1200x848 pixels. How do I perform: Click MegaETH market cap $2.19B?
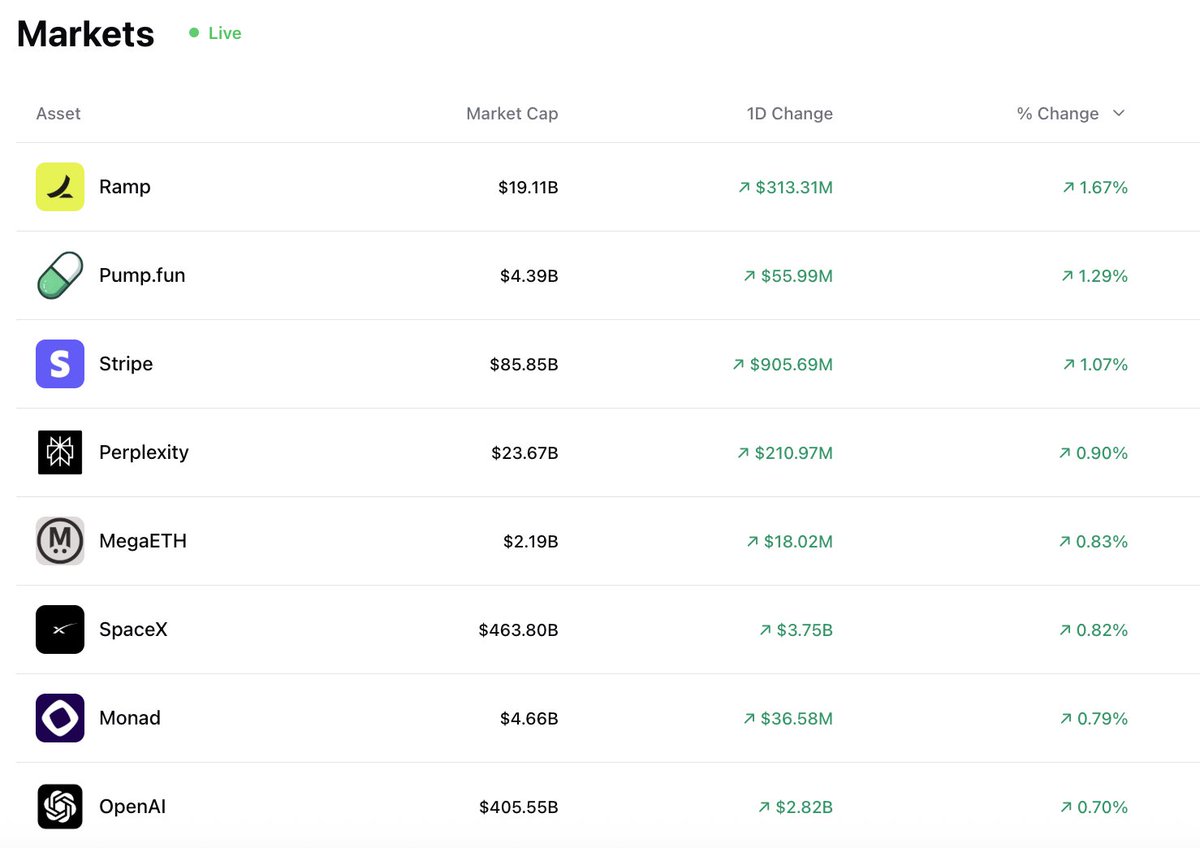pyautogui.click(x=531, y=541)
